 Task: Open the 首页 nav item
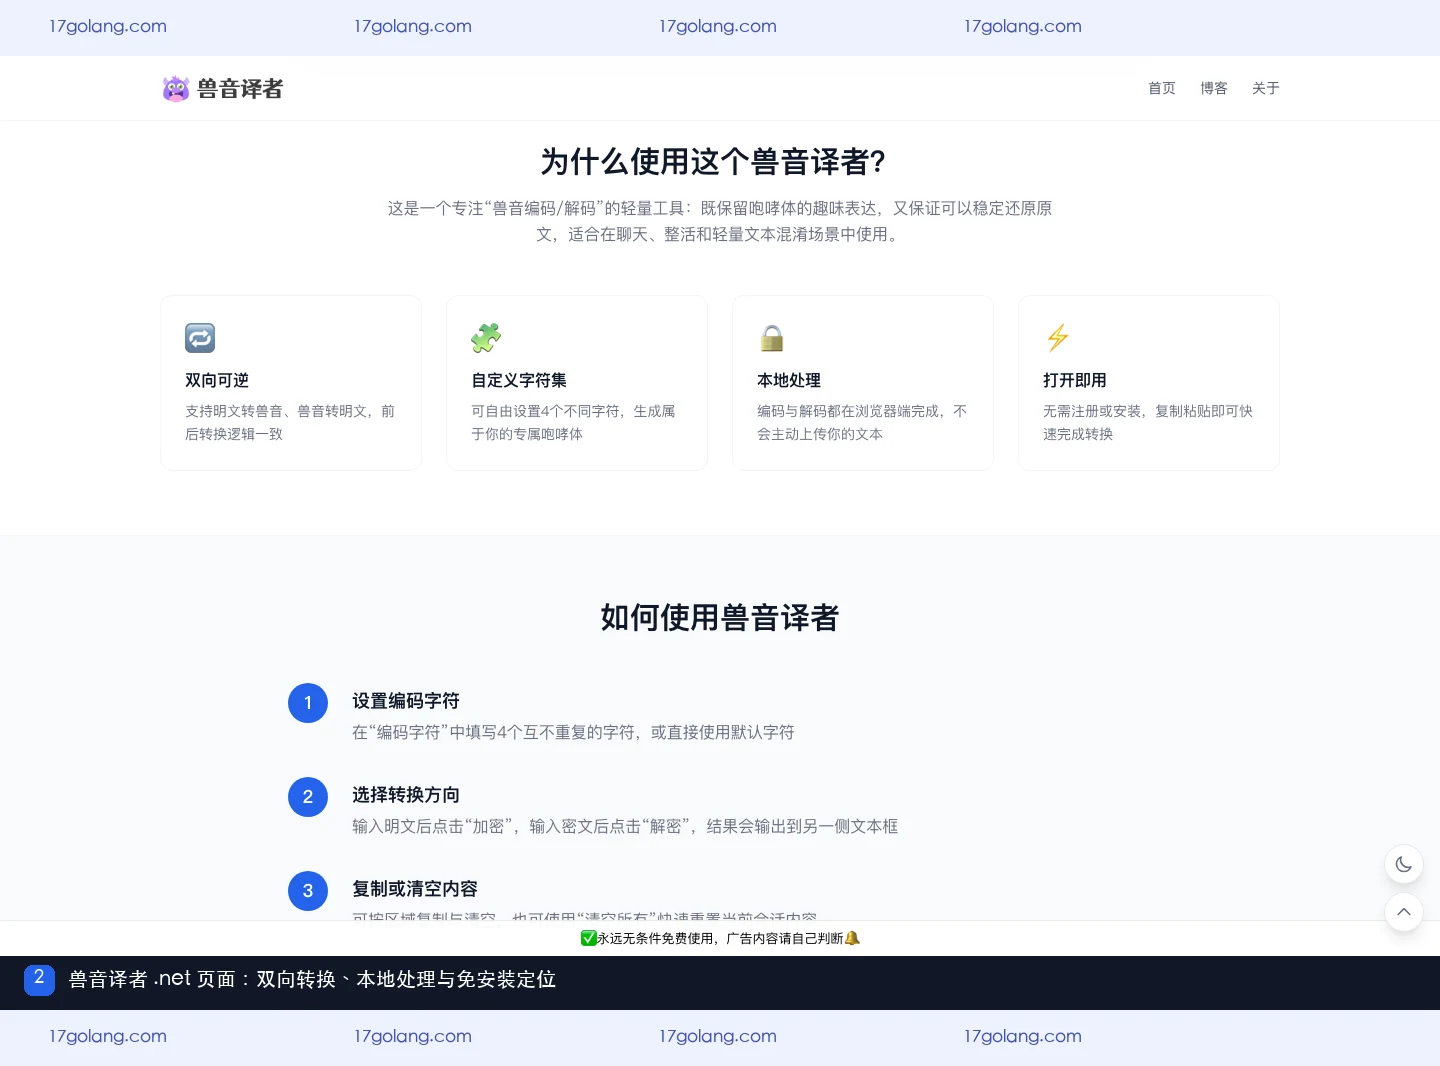pyautogui.click(x=1162, y=88)
